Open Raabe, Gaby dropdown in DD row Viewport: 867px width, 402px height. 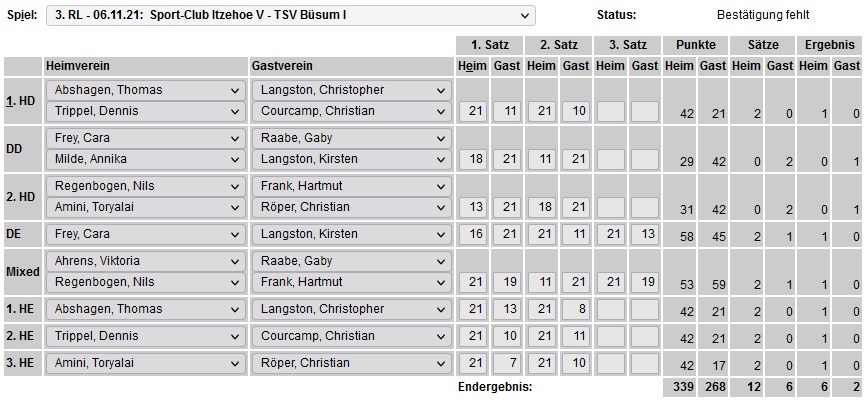352,138
